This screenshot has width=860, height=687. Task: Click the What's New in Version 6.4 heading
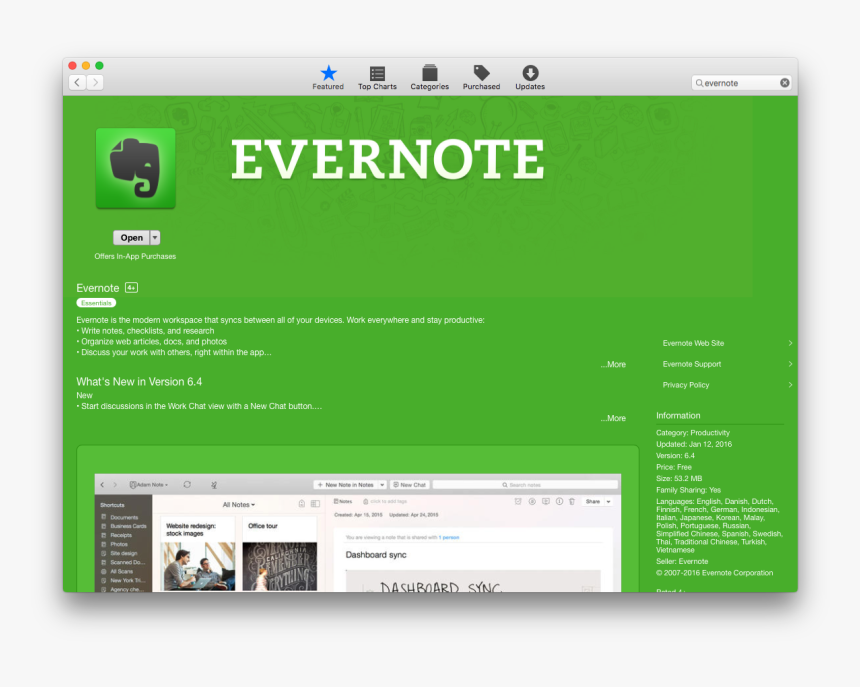click(139, 382)
